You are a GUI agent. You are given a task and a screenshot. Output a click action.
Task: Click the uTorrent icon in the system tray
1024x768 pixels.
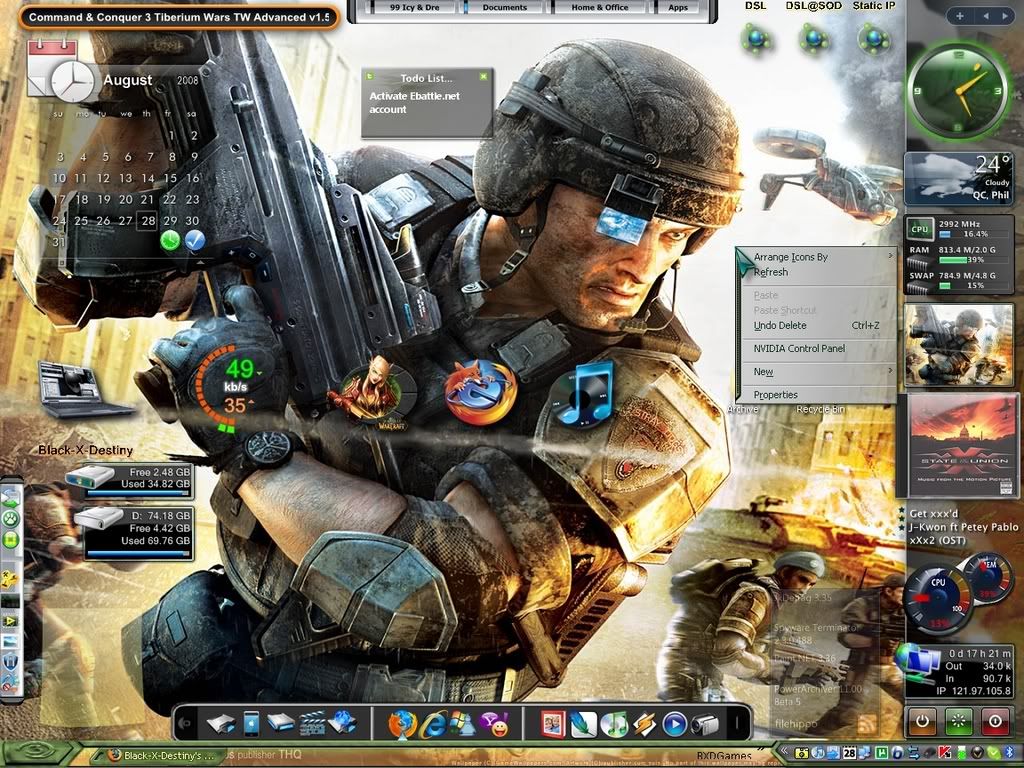(881, 754)
